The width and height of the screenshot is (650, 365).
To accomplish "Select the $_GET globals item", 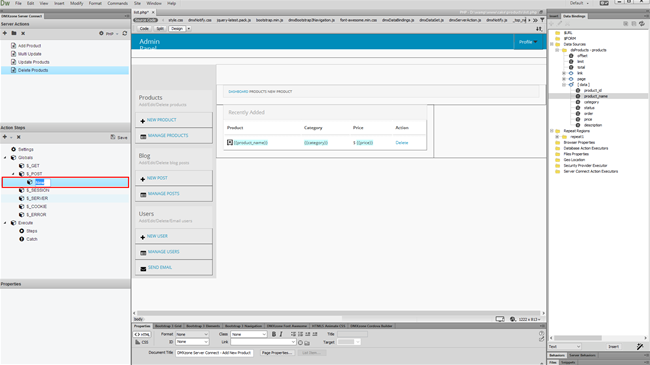I will coord(33,165).
